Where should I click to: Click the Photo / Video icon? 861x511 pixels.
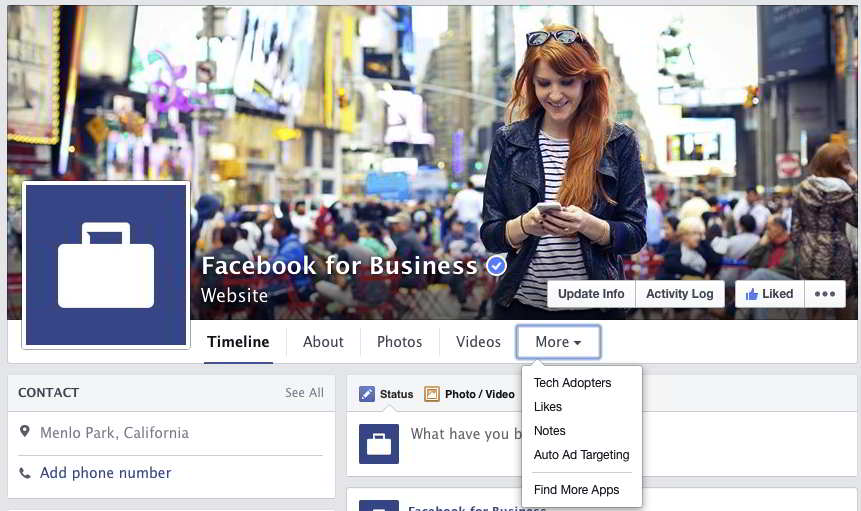point(432,394)
